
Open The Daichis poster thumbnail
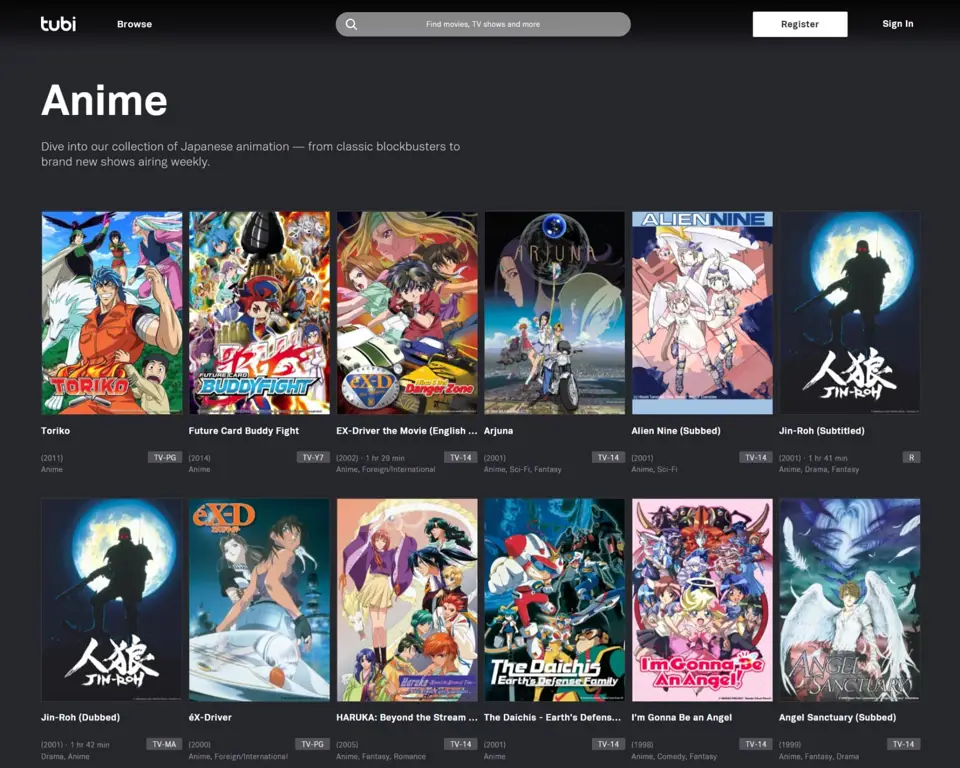click(x=555, y=600)
